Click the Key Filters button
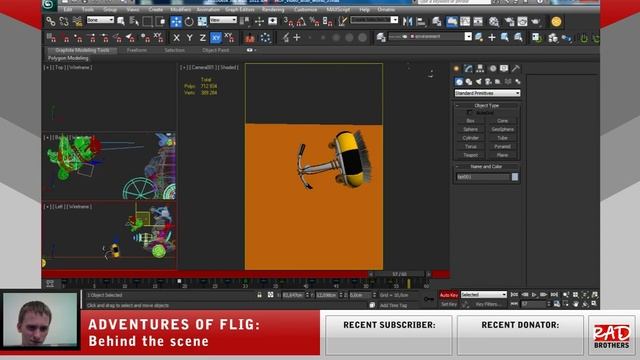The height and width of the screenshot is (360, 640). click(488, 304)
